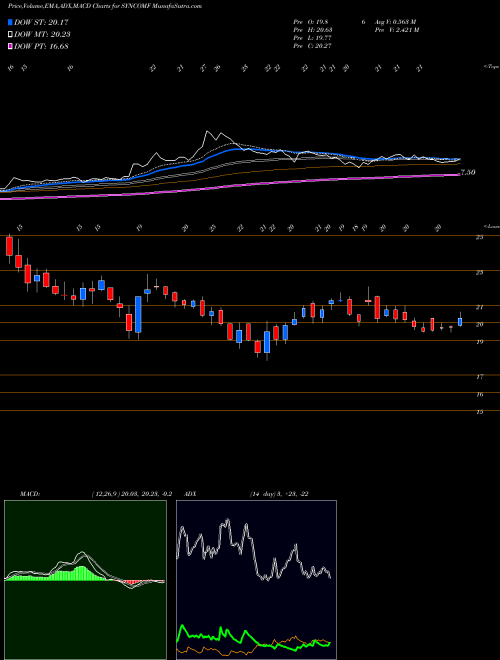Click the ADX (14 day) parameter values
The image size is (500, 660).
pos(279,494)
